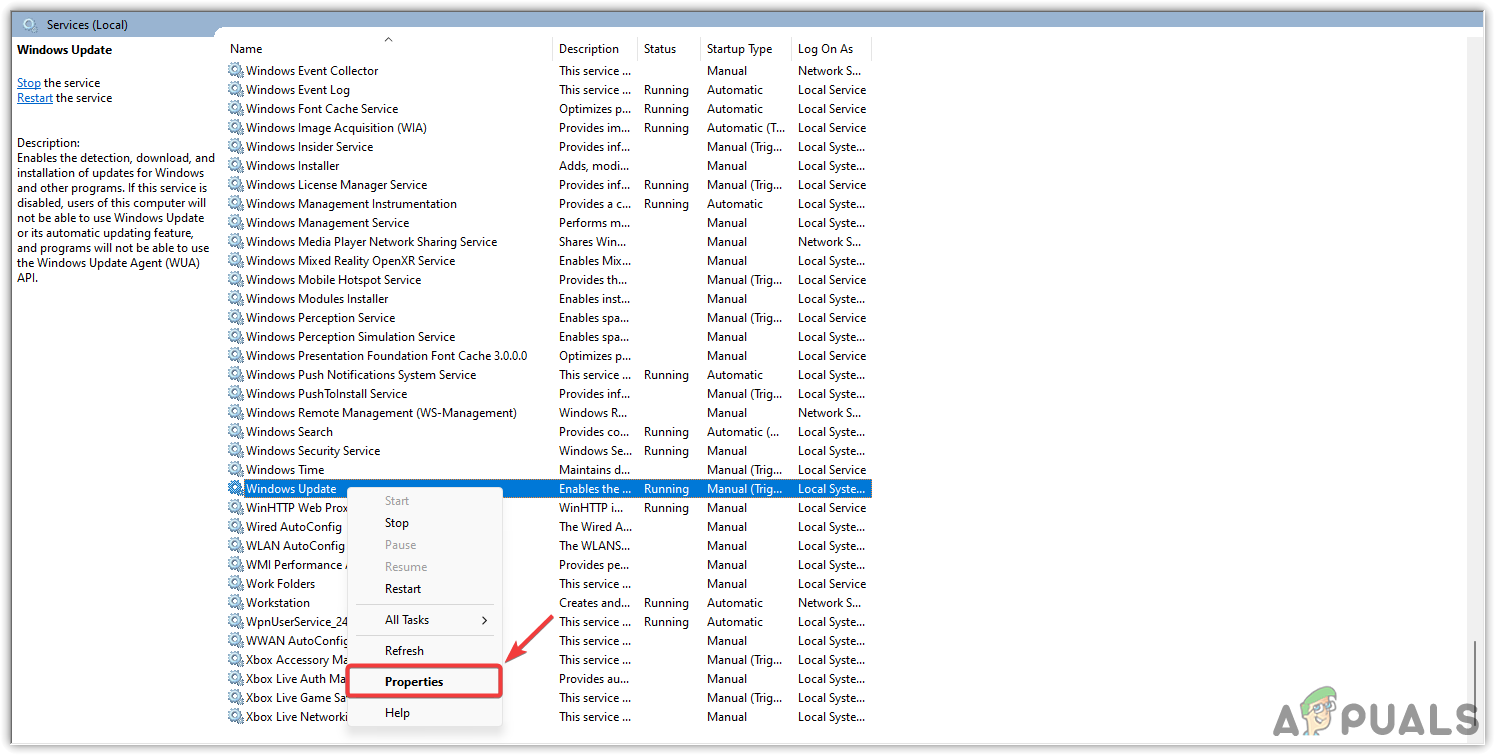Select the Windows Management Service gear icon
This screenshot has height=755, width=1495.
pos(236,223)
